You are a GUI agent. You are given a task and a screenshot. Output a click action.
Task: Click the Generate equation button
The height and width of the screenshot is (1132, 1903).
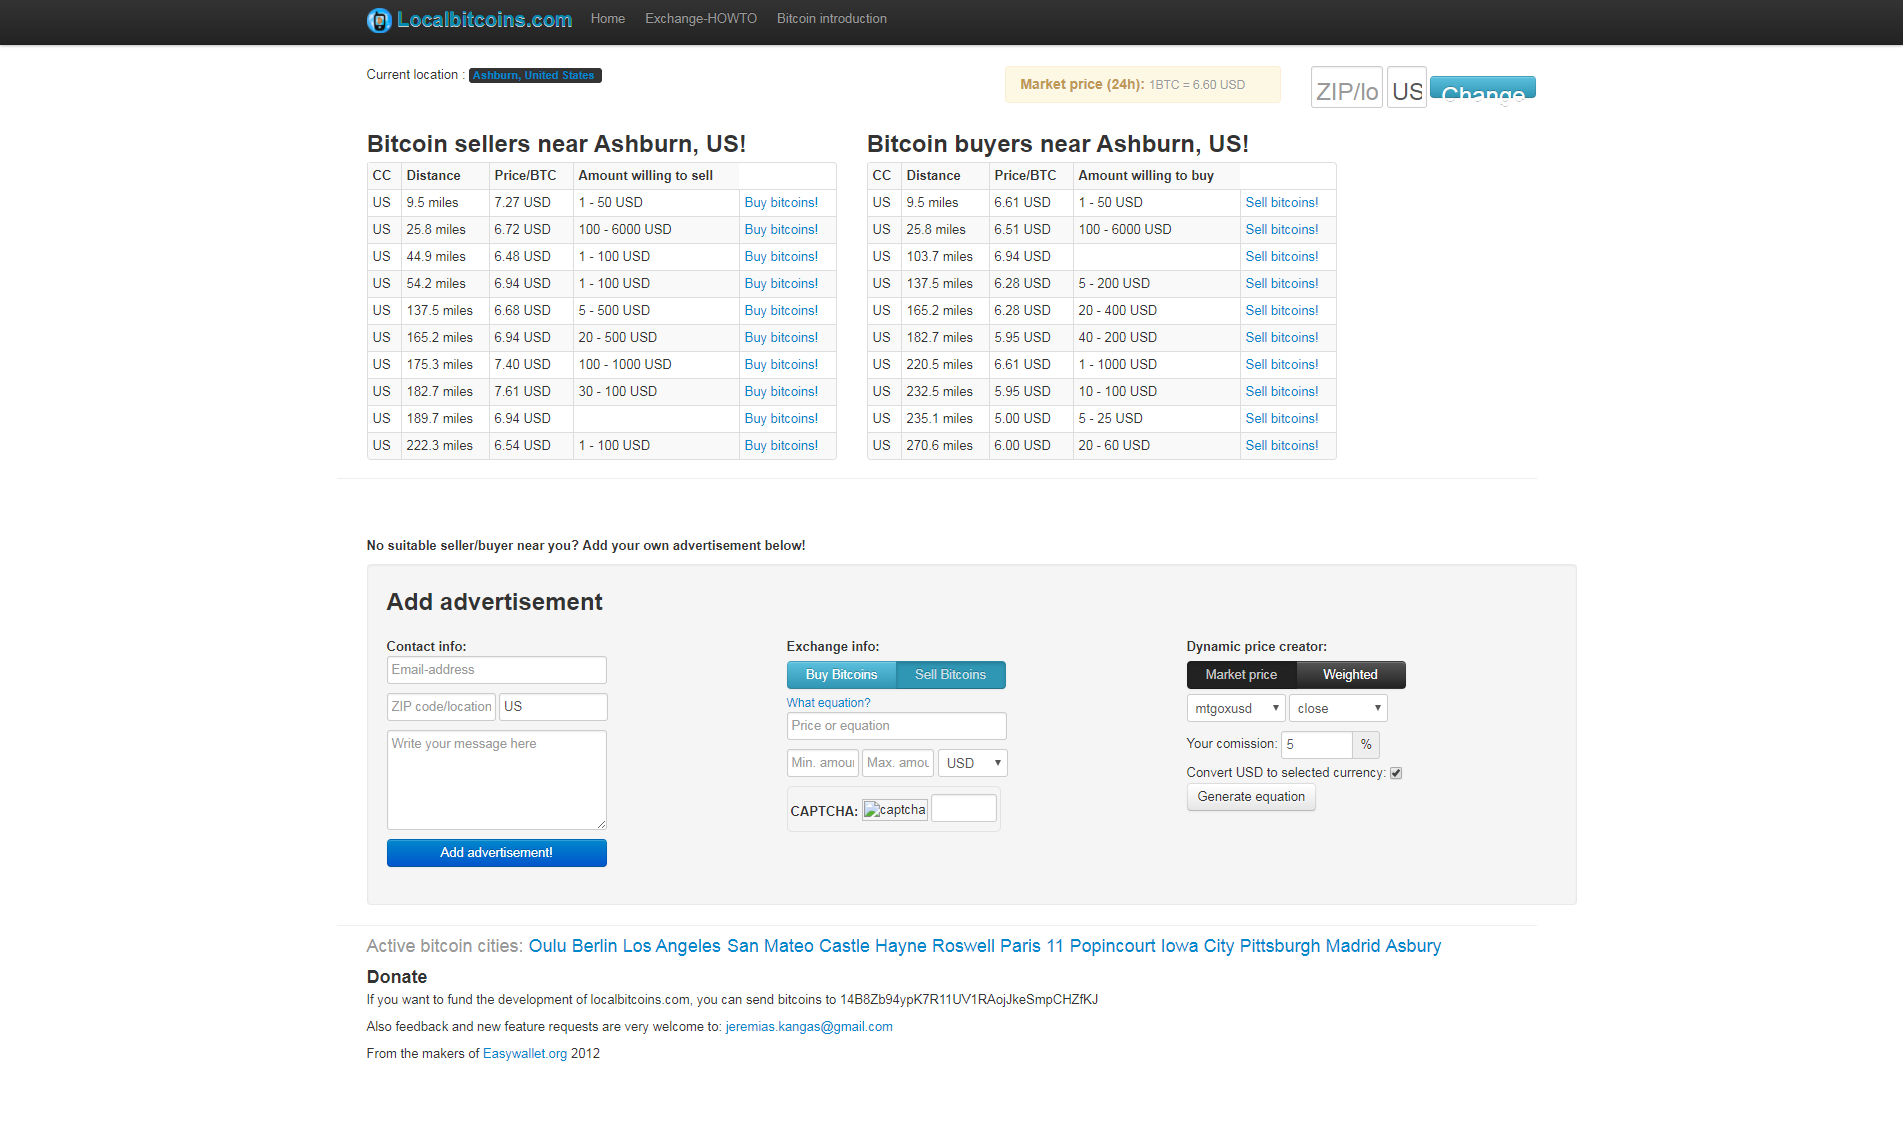[1251, 797]
